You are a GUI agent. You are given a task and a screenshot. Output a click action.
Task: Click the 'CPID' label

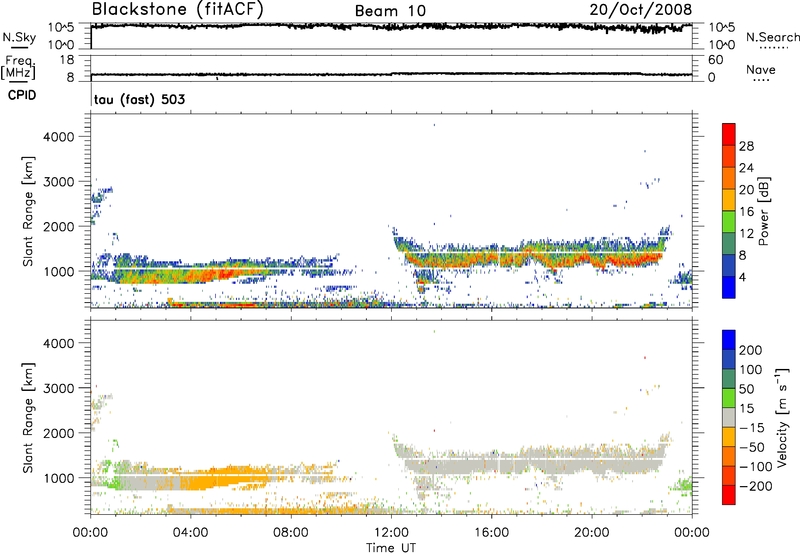[22, 95]
